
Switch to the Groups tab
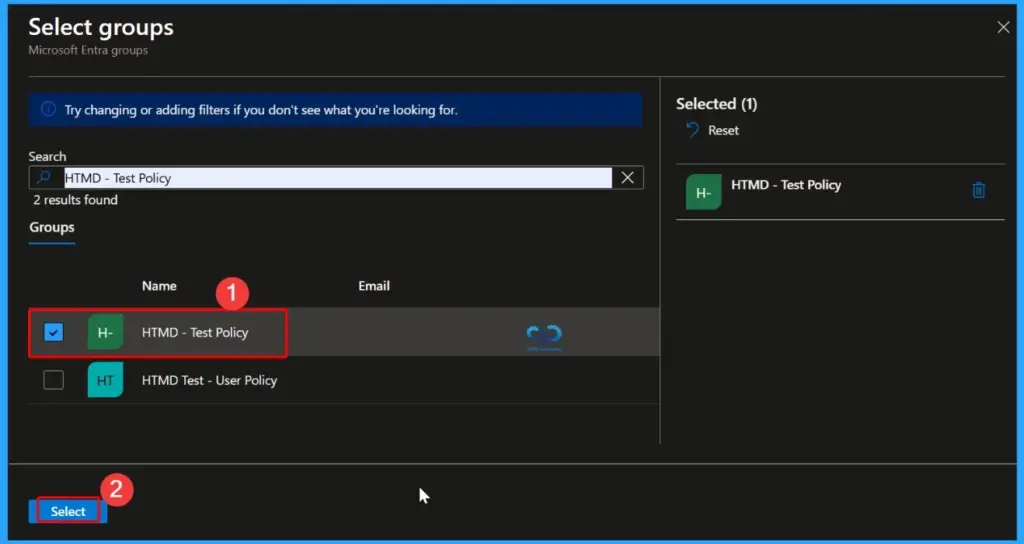(52, 227)
